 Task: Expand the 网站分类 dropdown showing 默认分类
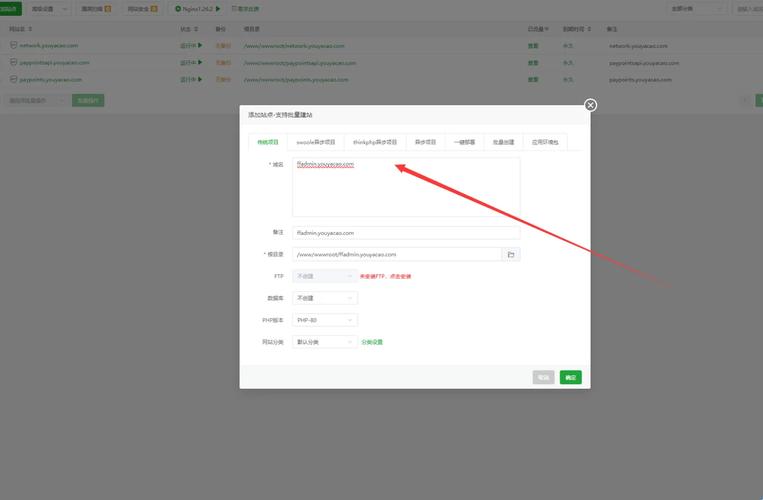[x=324, y=342]
